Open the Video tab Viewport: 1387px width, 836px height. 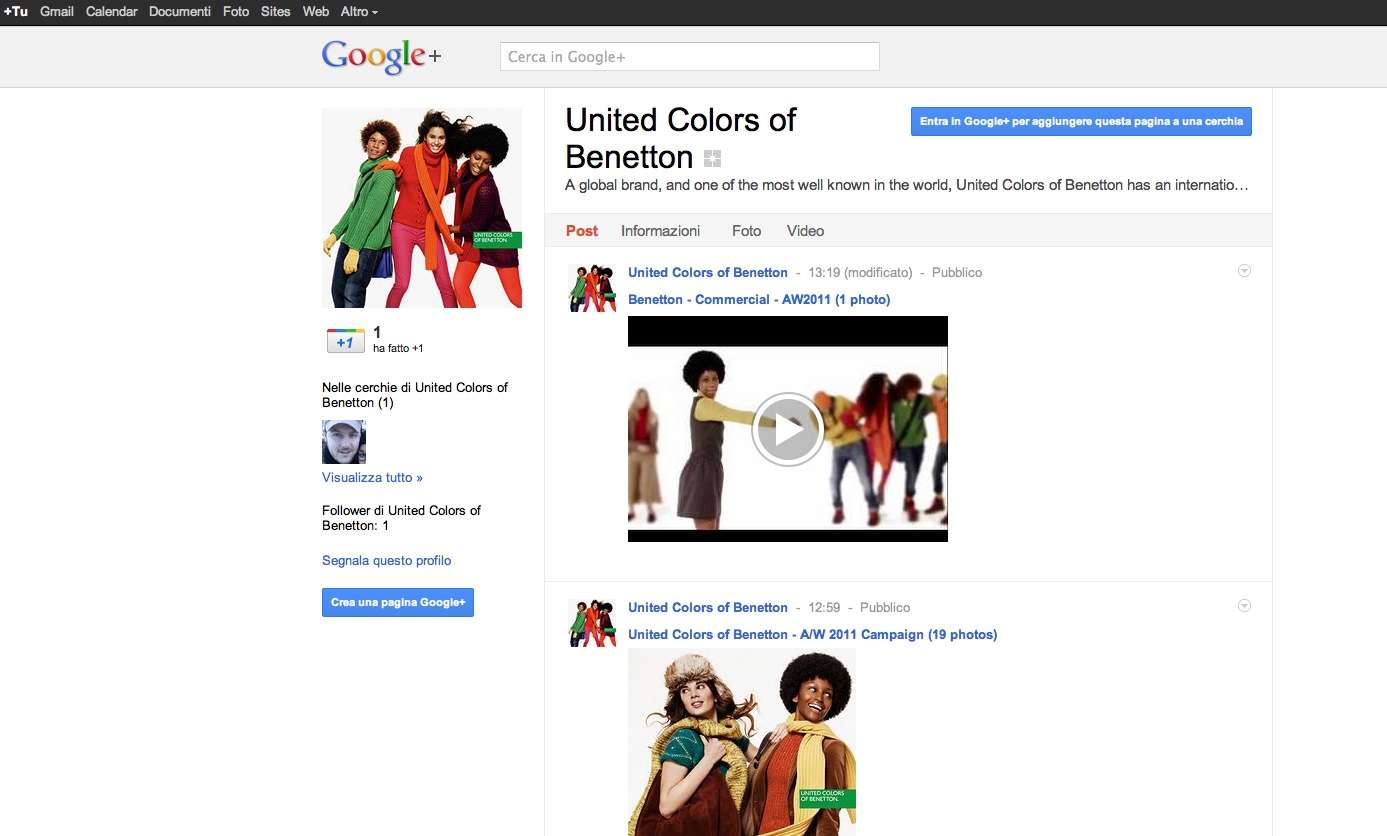[x=805, y=231]
